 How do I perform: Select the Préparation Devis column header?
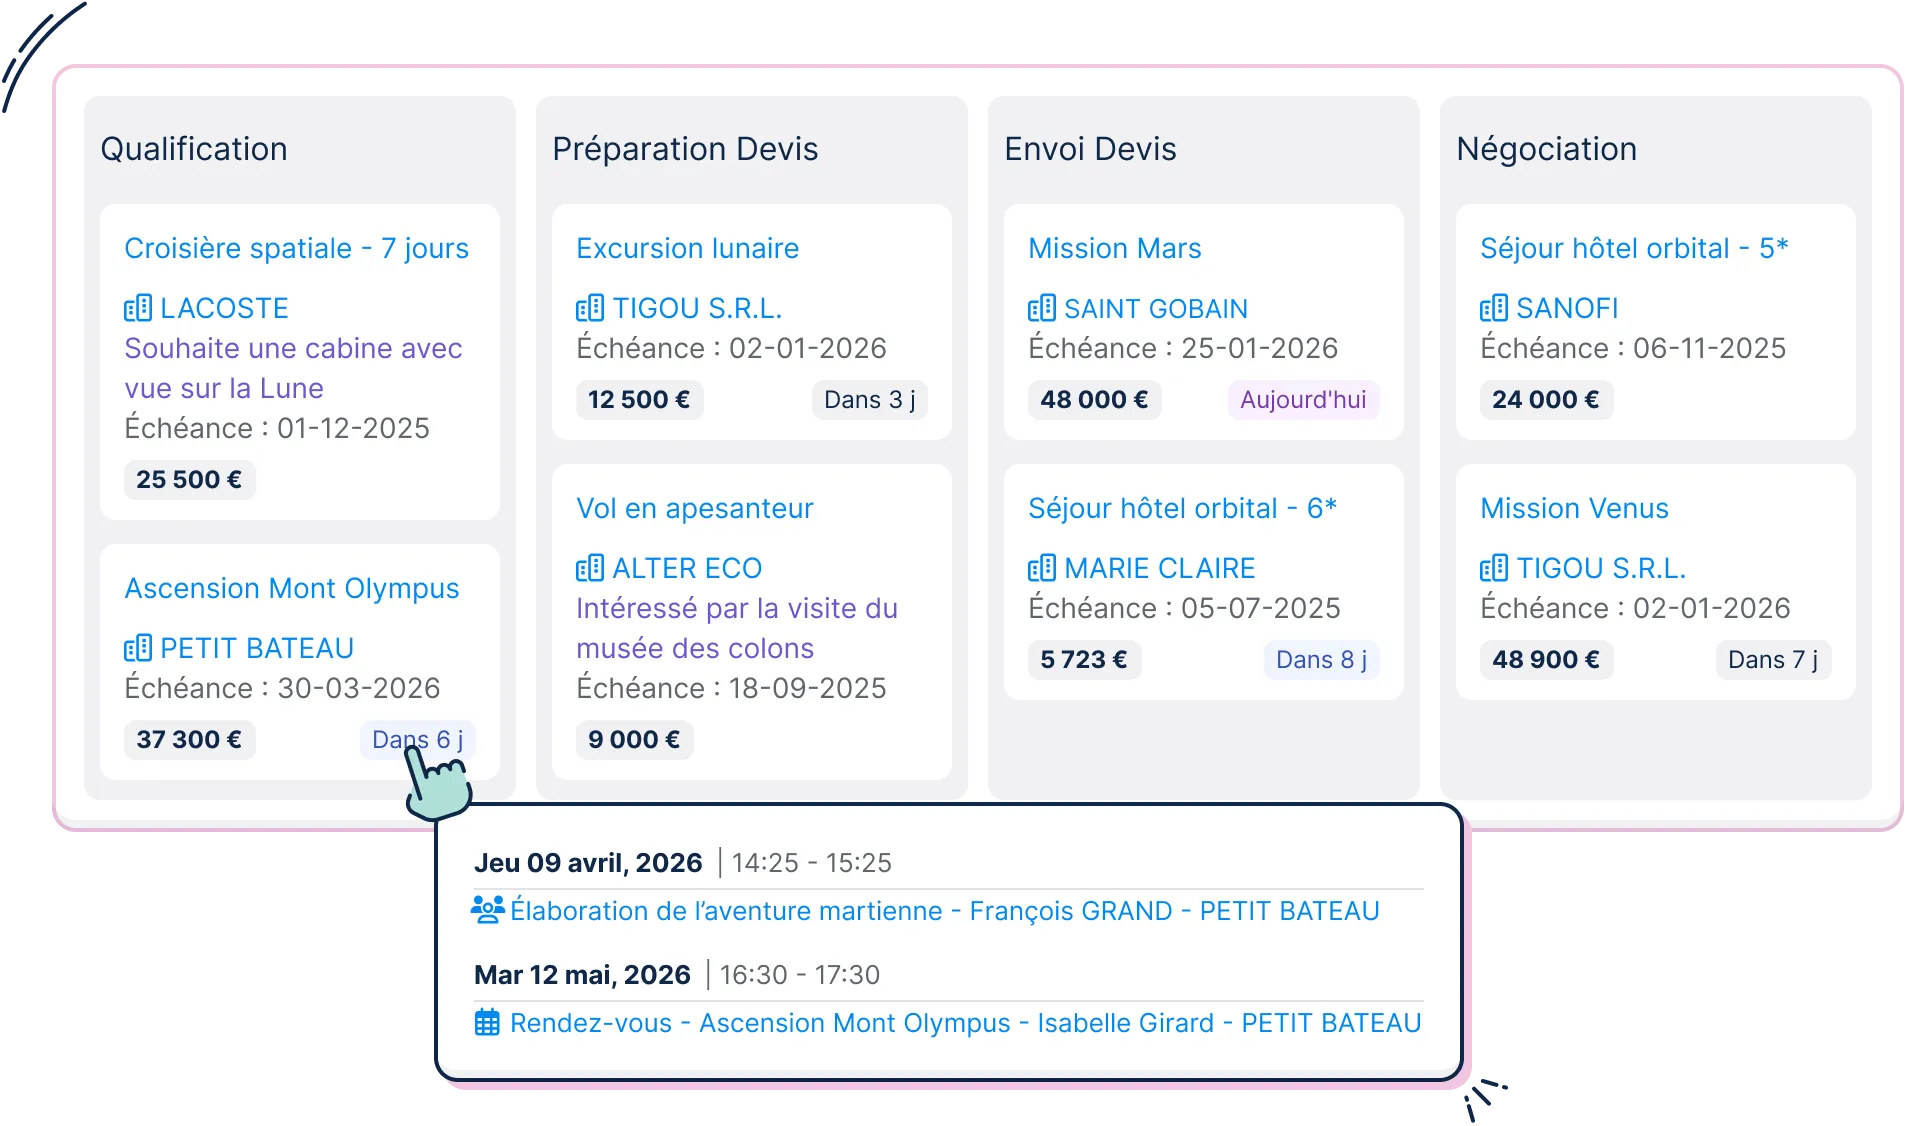685,149
